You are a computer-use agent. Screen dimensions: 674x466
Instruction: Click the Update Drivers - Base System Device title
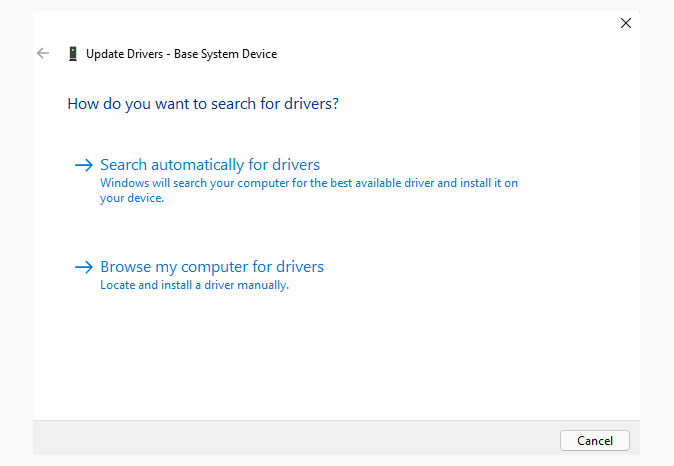coord(181,54)
